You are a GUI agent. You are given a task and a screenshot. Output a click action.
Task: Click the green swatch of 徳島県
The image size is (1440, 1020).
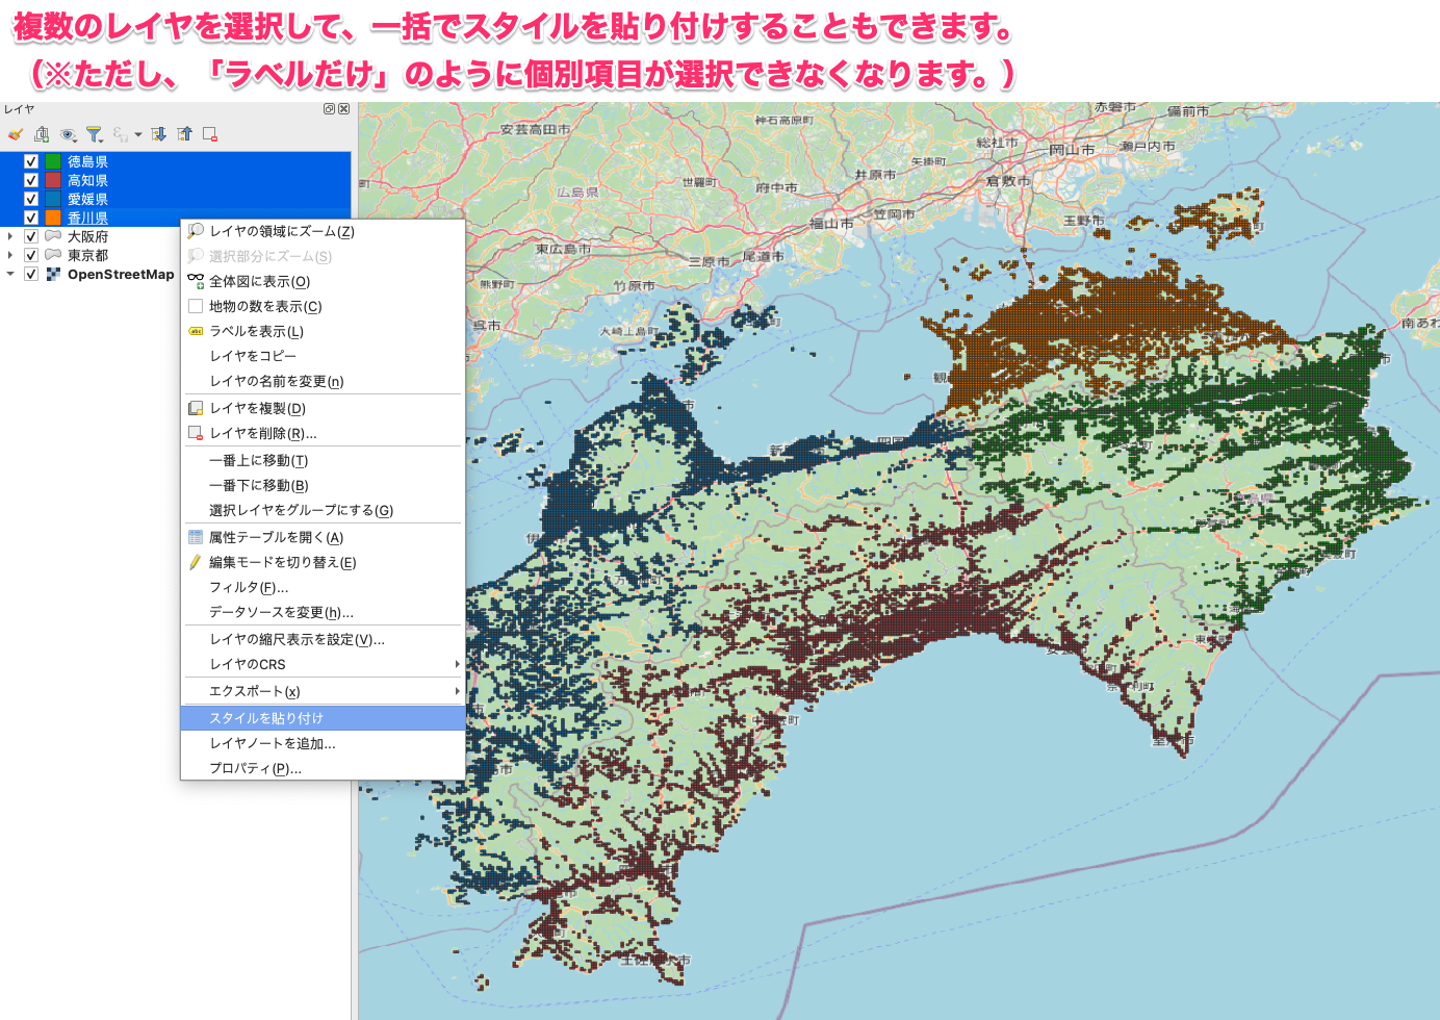53,162
